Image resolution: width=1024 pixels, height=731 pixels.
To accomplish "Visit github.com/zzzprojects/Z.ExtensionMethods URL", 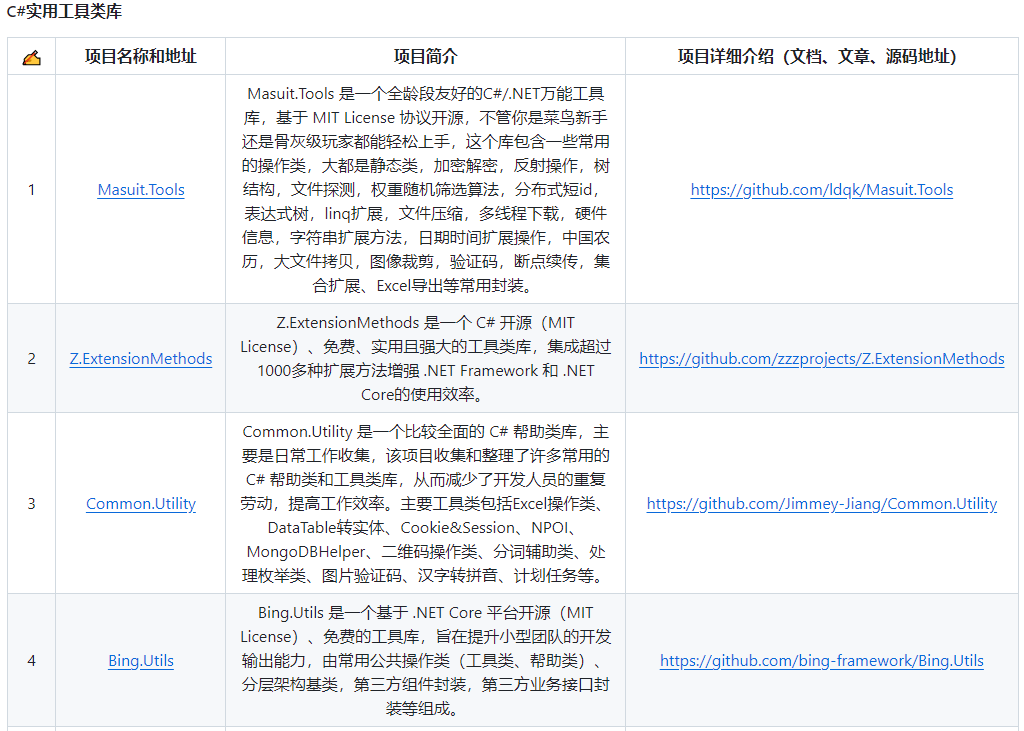I will (x=822, y=359).
